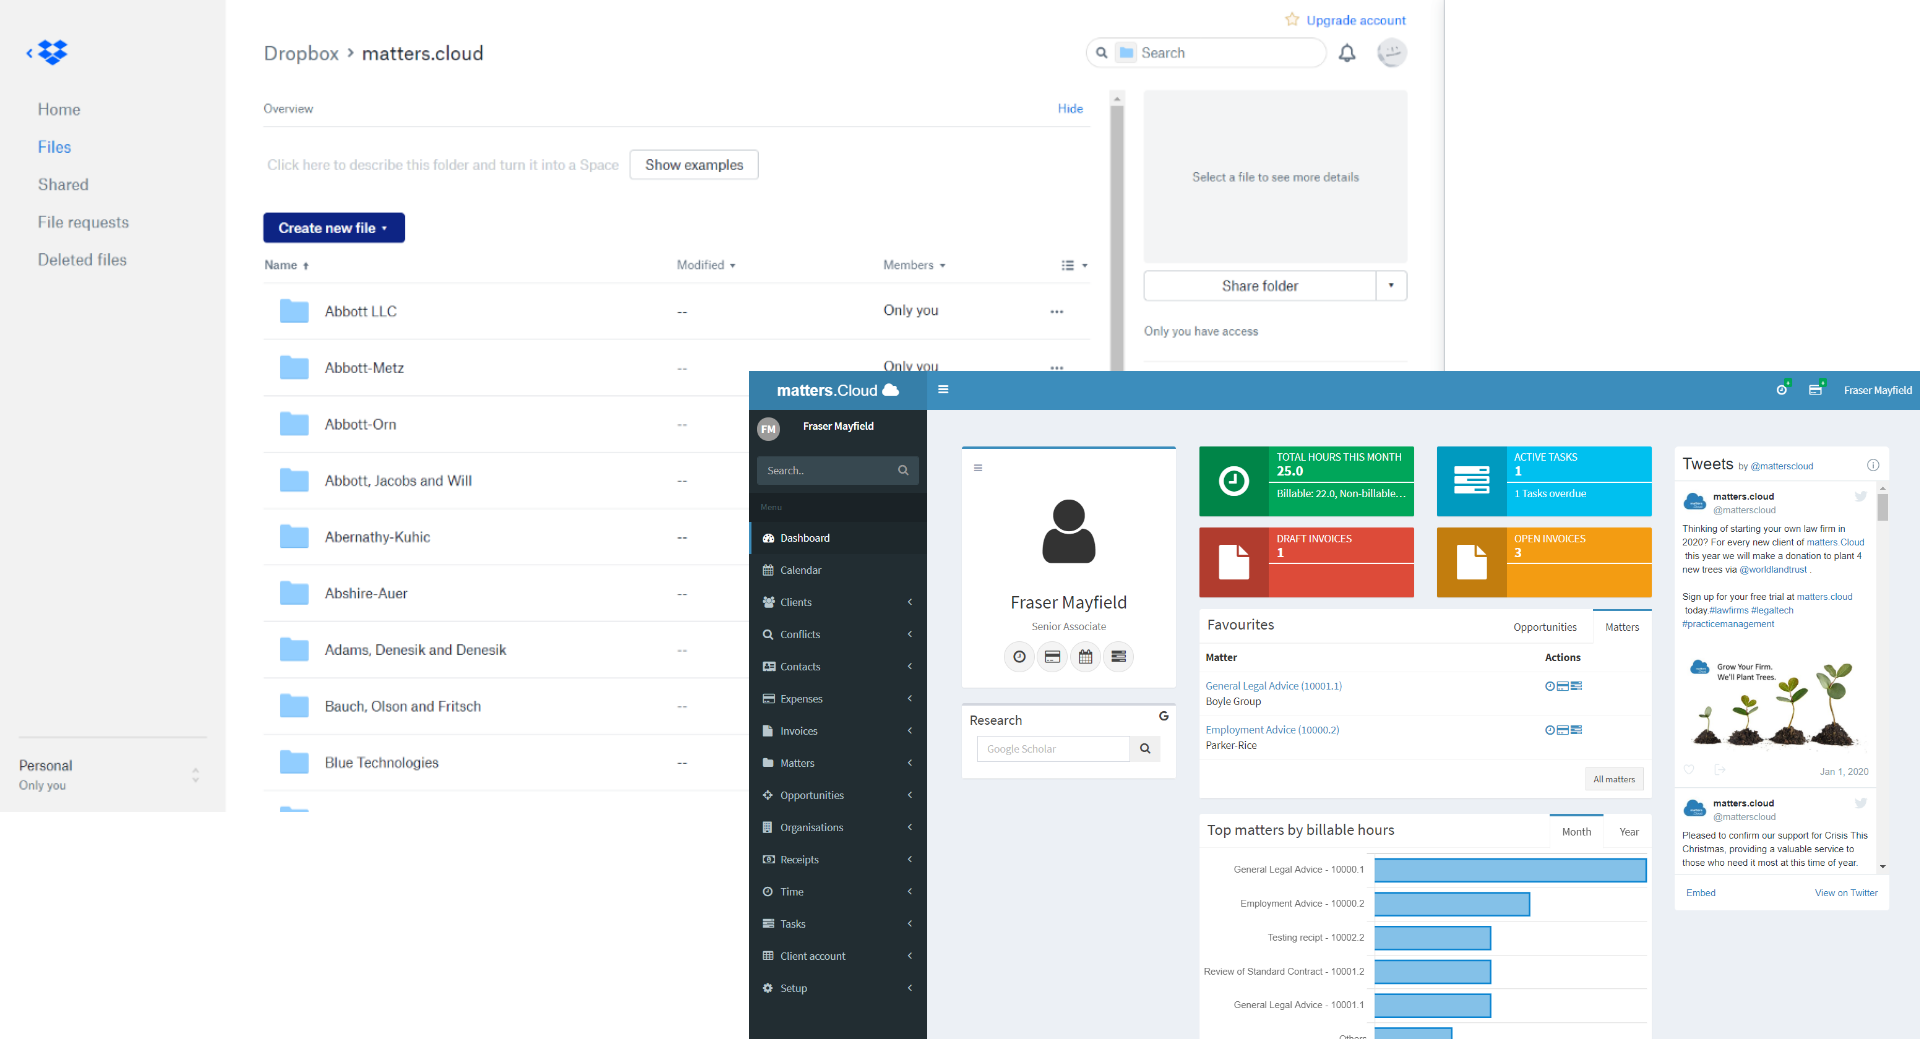The width and height of the screenshot is (1920, 1040).
Task: Sort Dropbox files by Name
Action: [x=286, y=265]
